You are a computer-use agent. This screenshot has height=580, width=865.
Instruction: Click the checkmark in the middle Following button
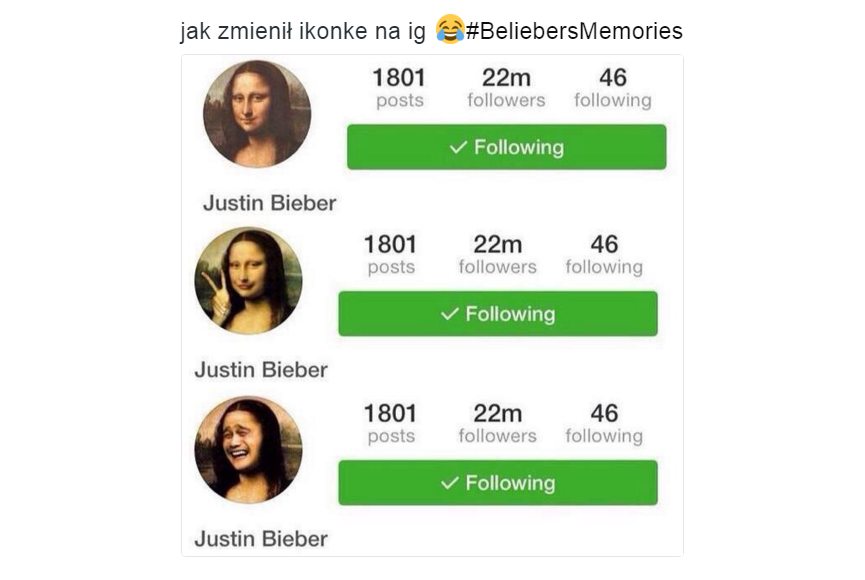(450, 314)
